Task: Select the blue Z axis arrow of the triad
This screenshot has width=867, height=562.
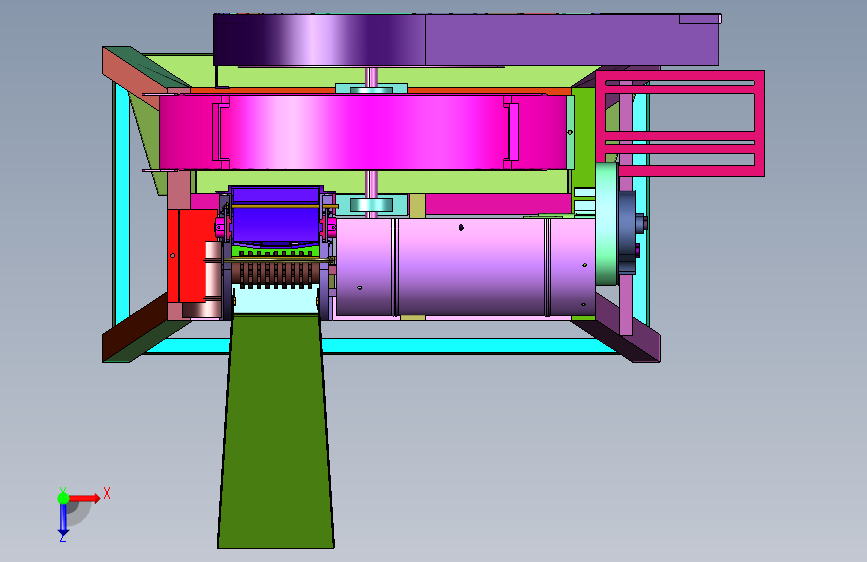Action: [63, 520]
